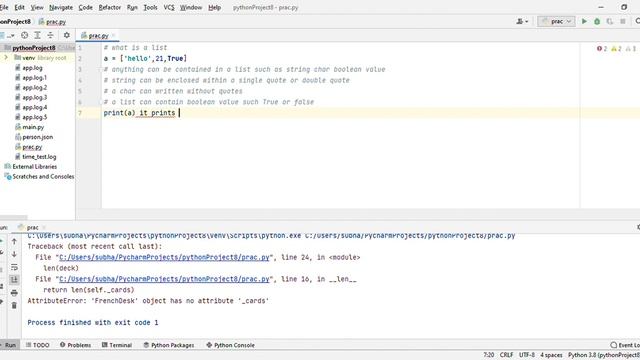Click the Collapse All icon in Project panel
Viewport: 640px width, 360px height.
[50, 36]
